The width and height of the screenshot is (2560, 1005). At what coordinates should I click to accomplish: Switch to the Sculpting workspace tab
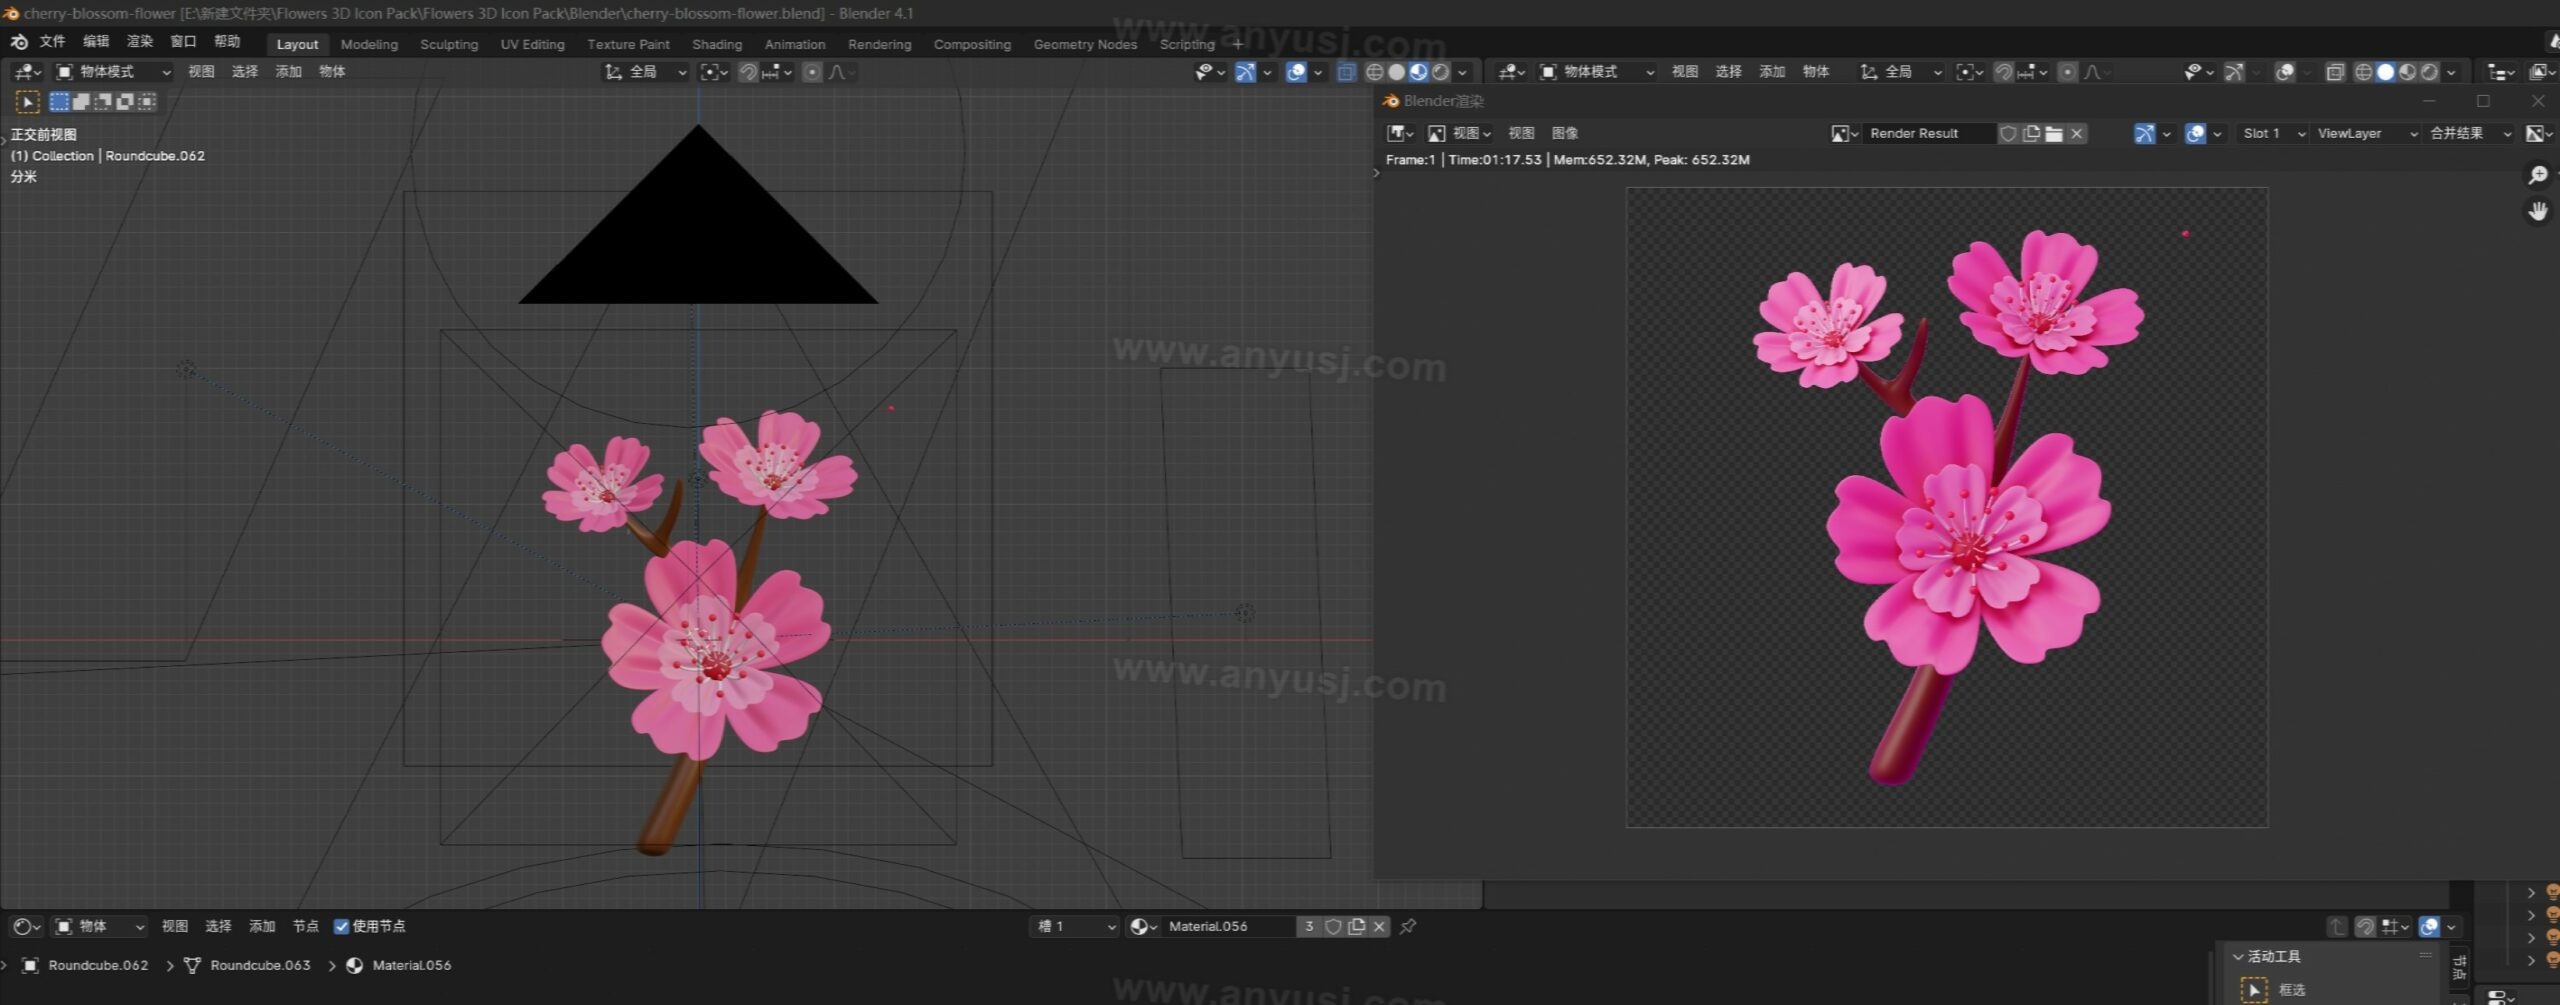(x=449, y=45)
